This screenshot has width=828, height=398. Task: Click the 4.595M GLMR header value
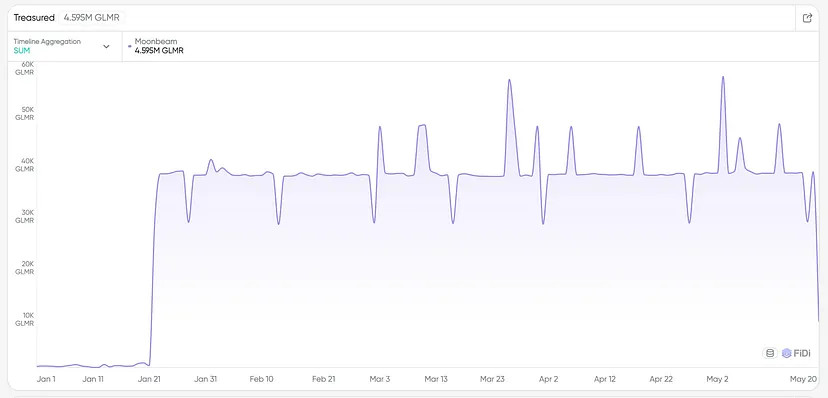(x=91, y=17)
